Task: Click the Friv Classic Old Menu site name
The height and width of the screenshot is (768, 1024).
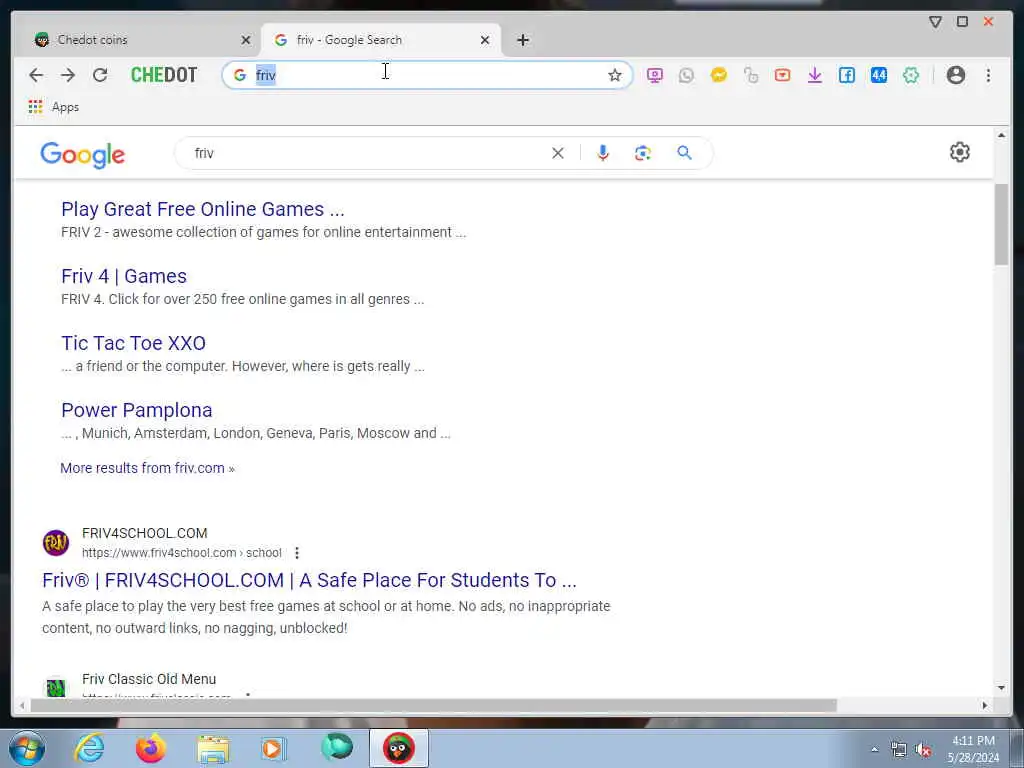Action: coord(149,679)
